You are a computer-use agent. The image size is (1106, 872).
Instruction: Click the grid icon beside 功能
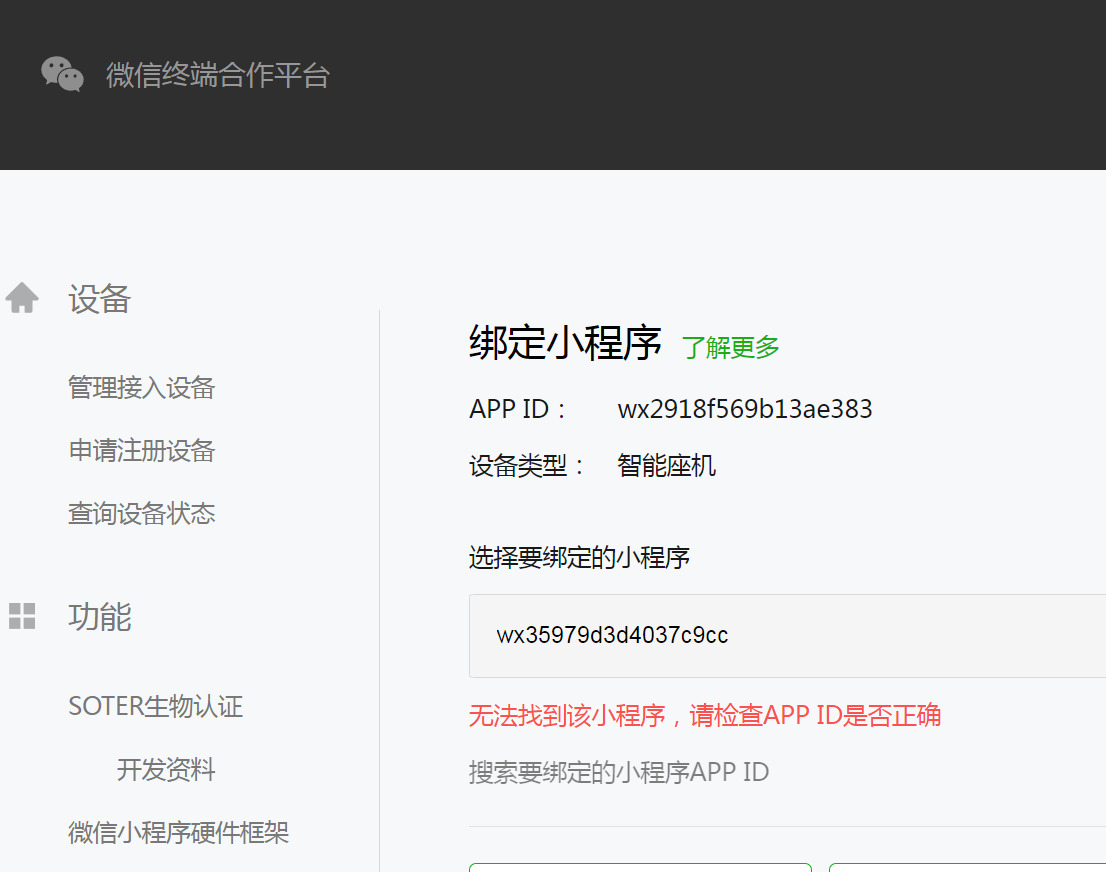click(22, 616)
